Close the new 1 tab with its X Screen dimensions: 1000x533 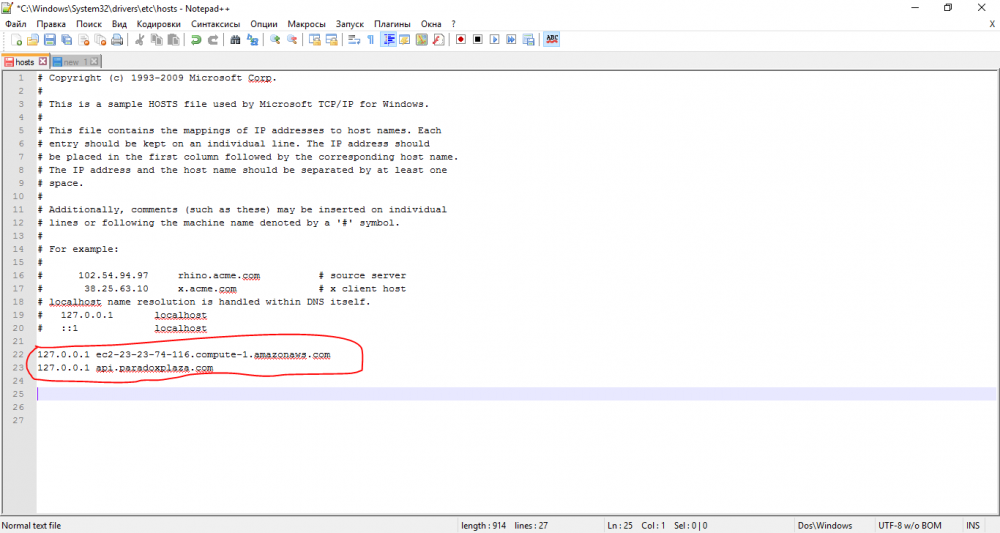click(x=94, y=61)
